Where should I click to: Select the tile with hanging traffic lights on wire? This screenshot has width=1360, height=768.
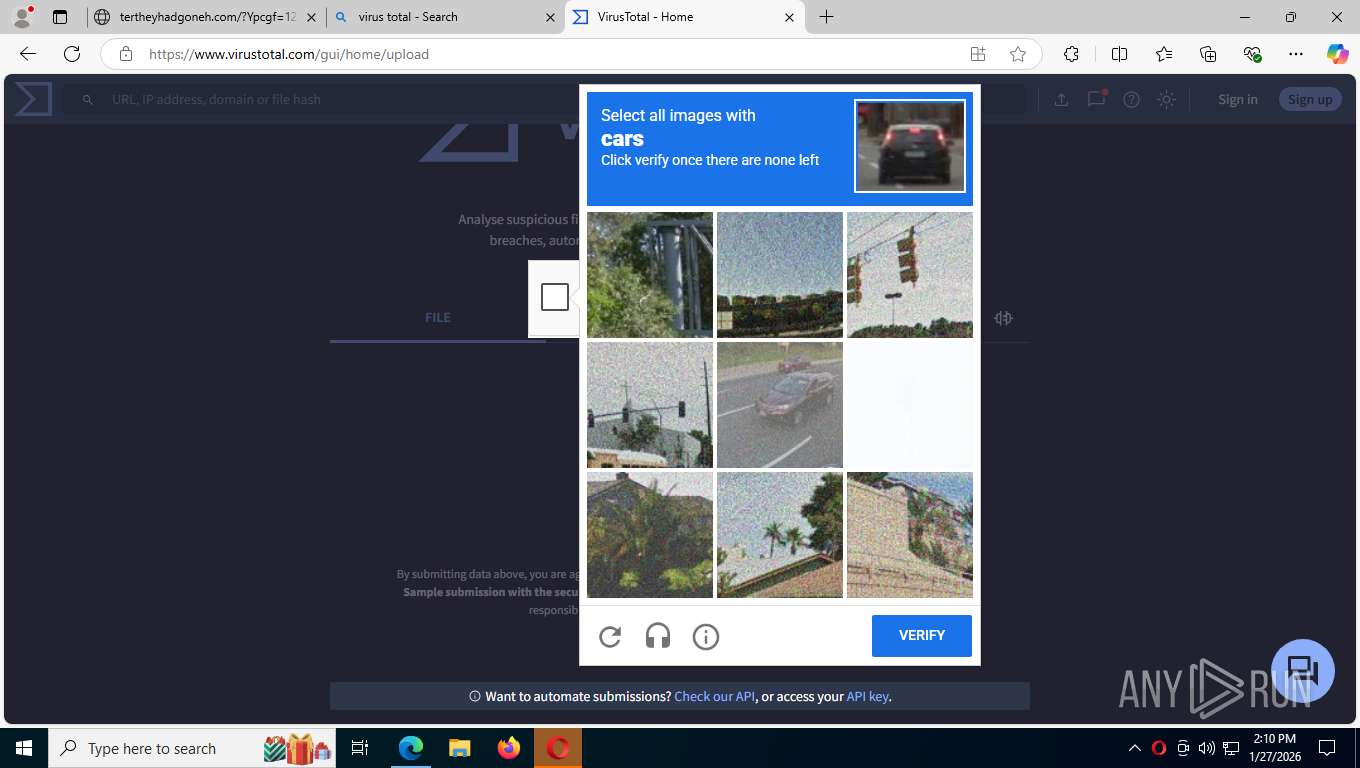[x=910, y=275]
